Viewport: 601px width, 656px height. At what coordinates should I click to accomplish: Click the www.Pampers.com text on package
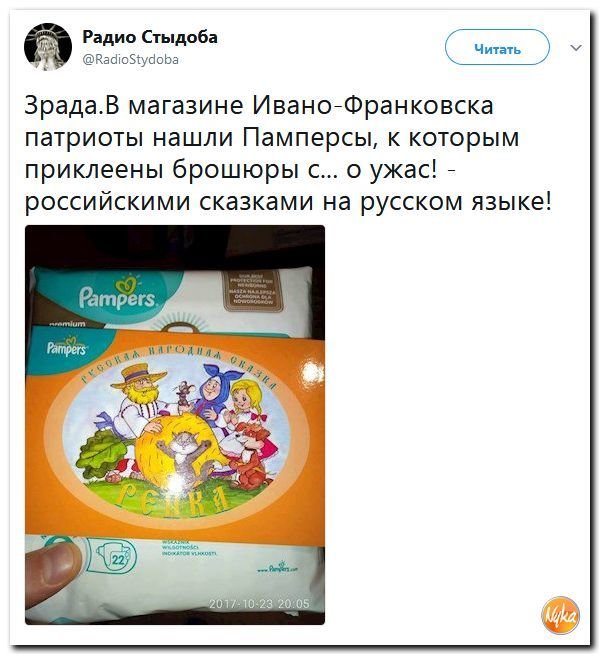277,569
